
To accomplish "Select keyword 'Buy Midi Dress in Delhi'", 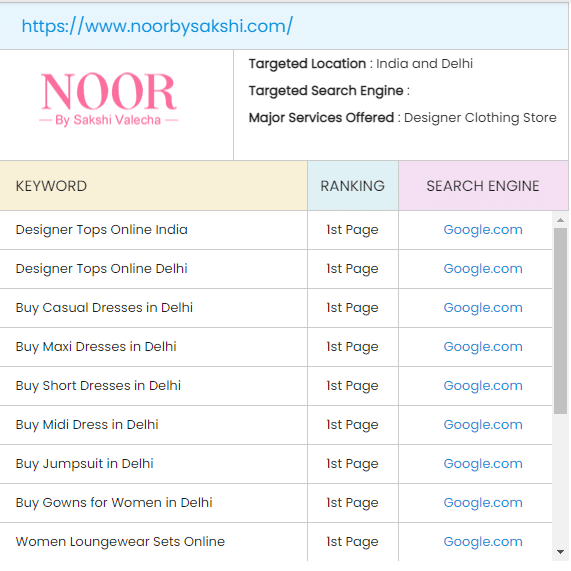I will [87, 425].
